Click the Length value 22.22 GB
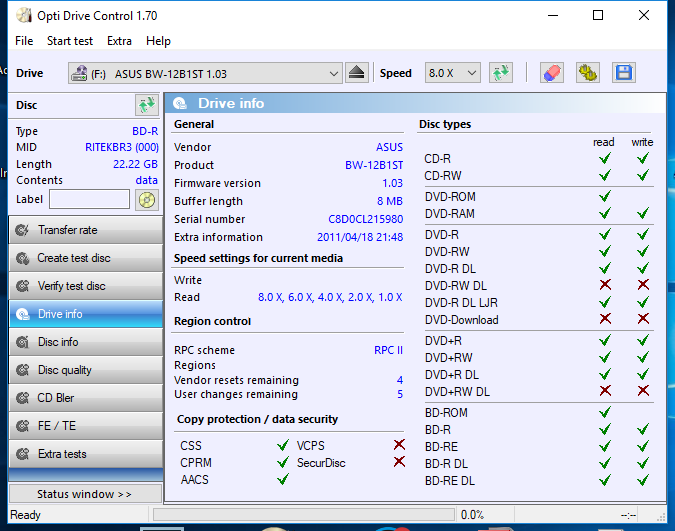This screenshot has width=675, height=531. (135, 164)
